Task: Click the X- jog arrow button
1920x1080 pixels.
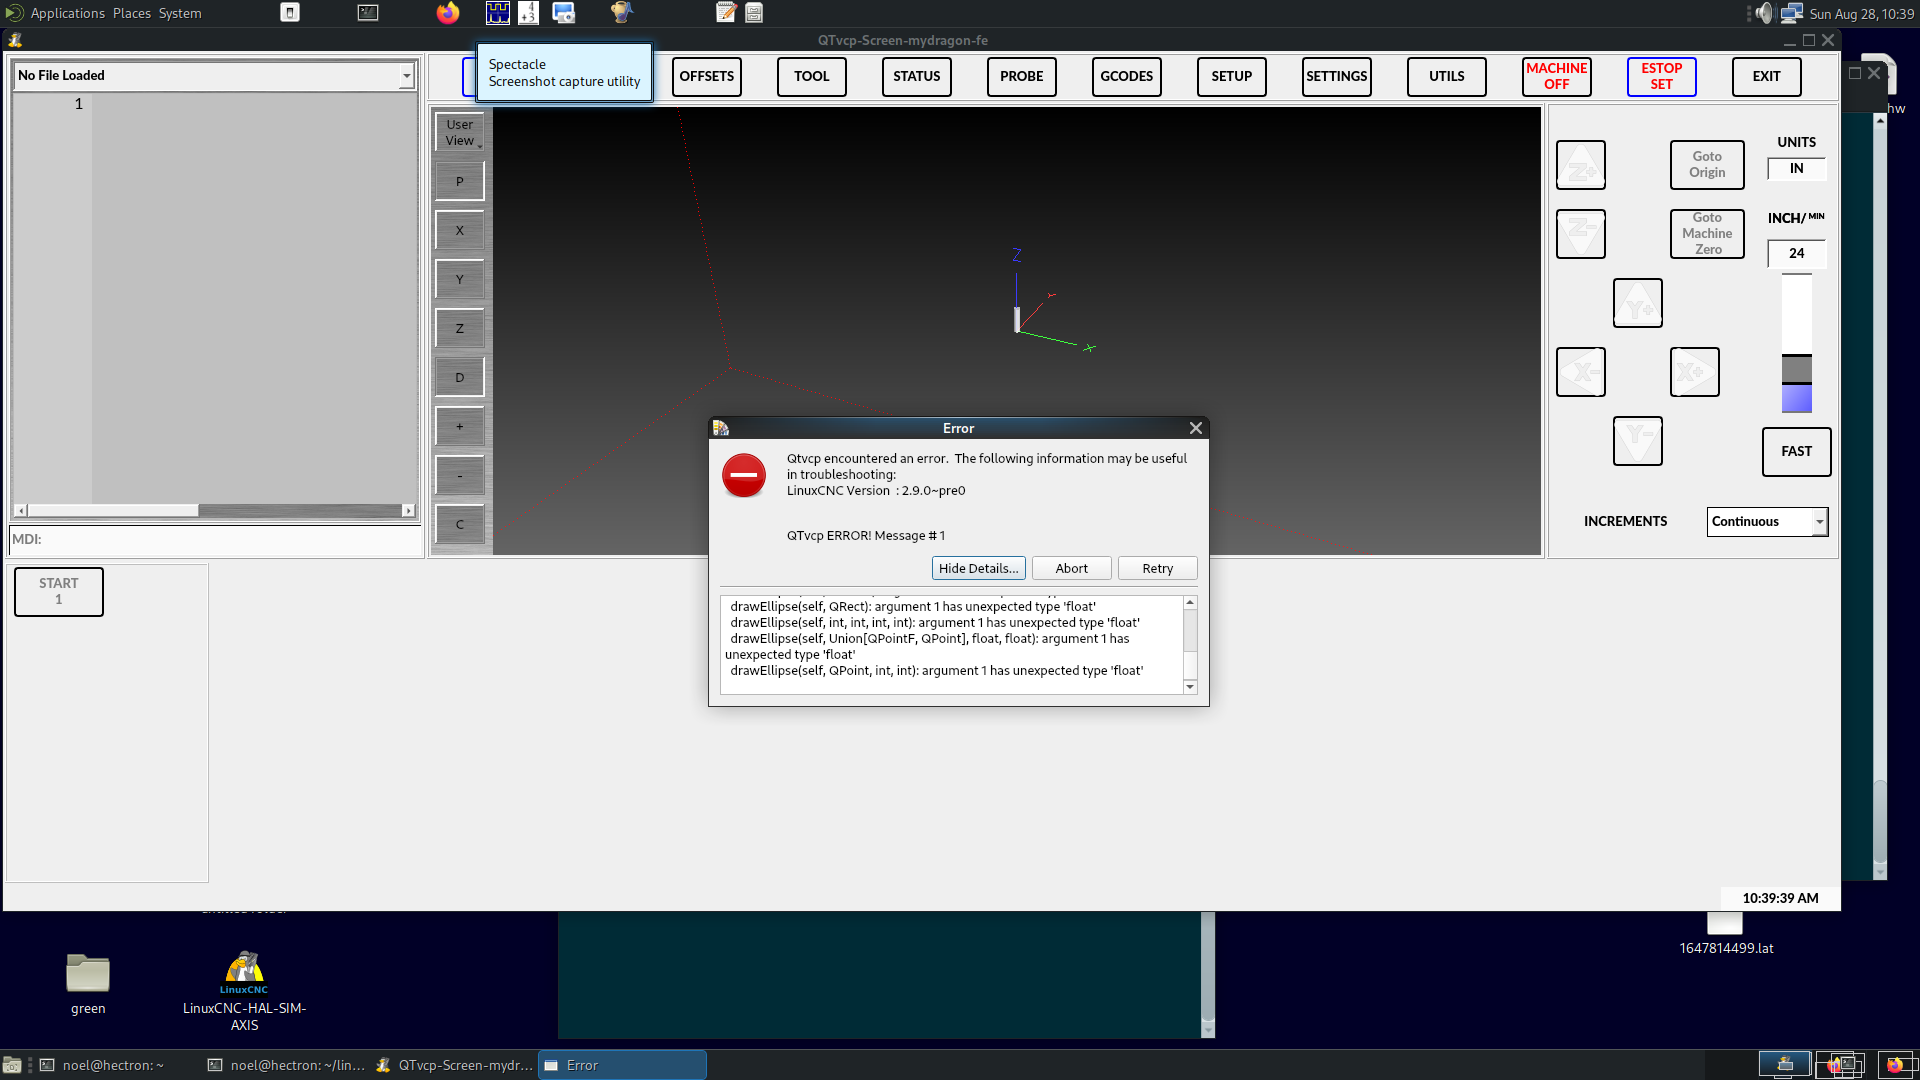Action: click(x=1581, y=372)
